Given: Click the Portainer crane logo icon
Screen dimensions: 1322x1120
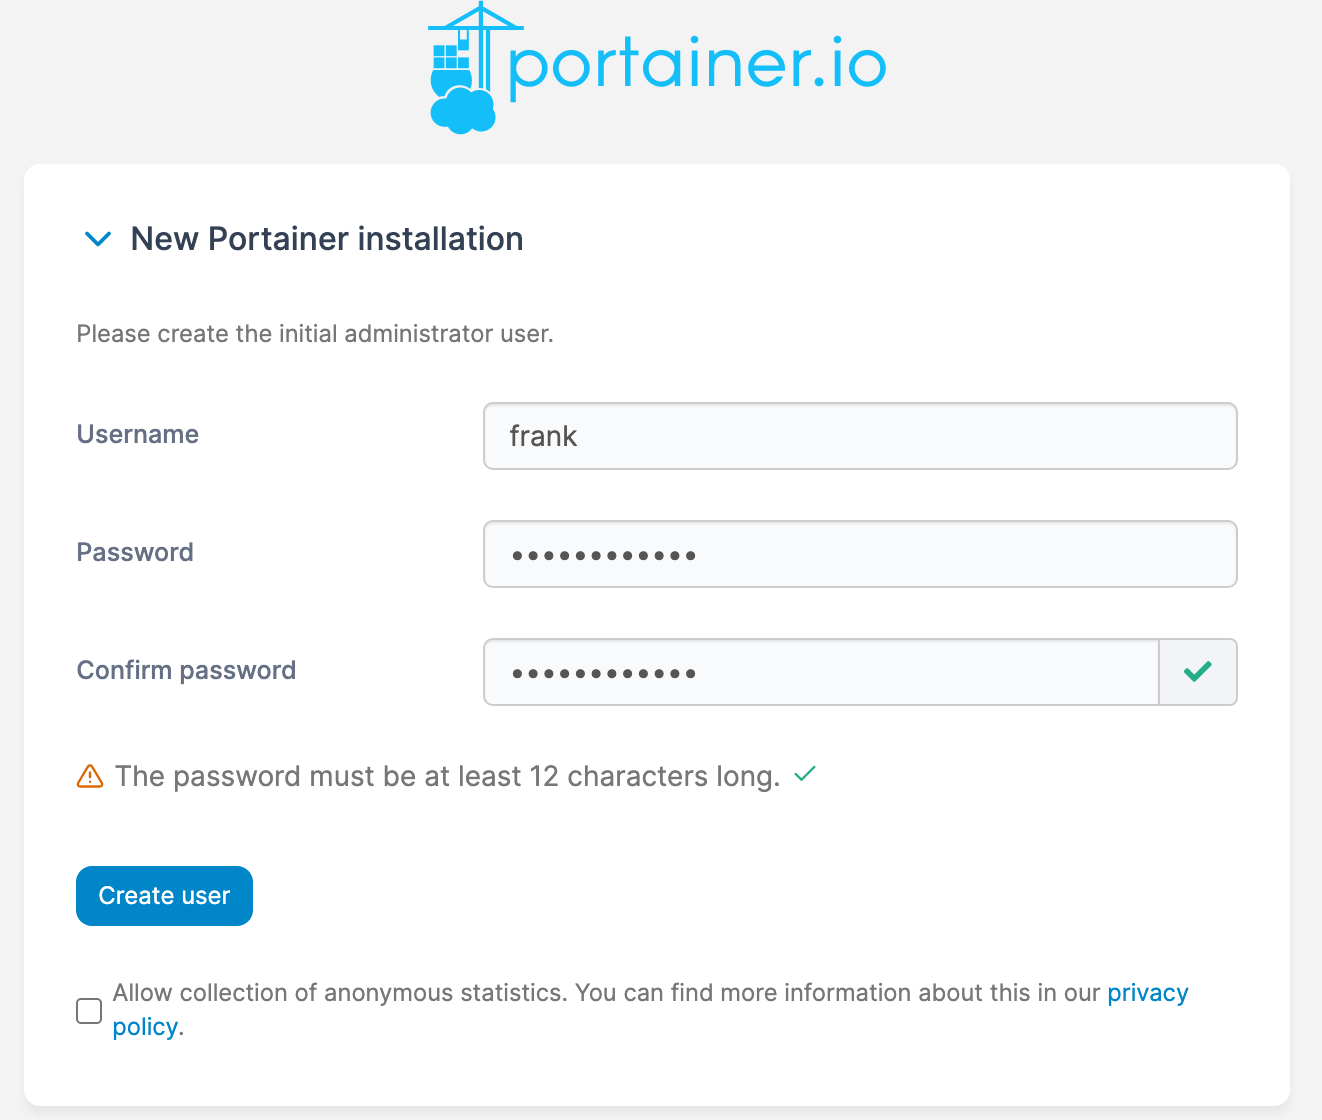Looking at the screenshot, I should (462, 68).
